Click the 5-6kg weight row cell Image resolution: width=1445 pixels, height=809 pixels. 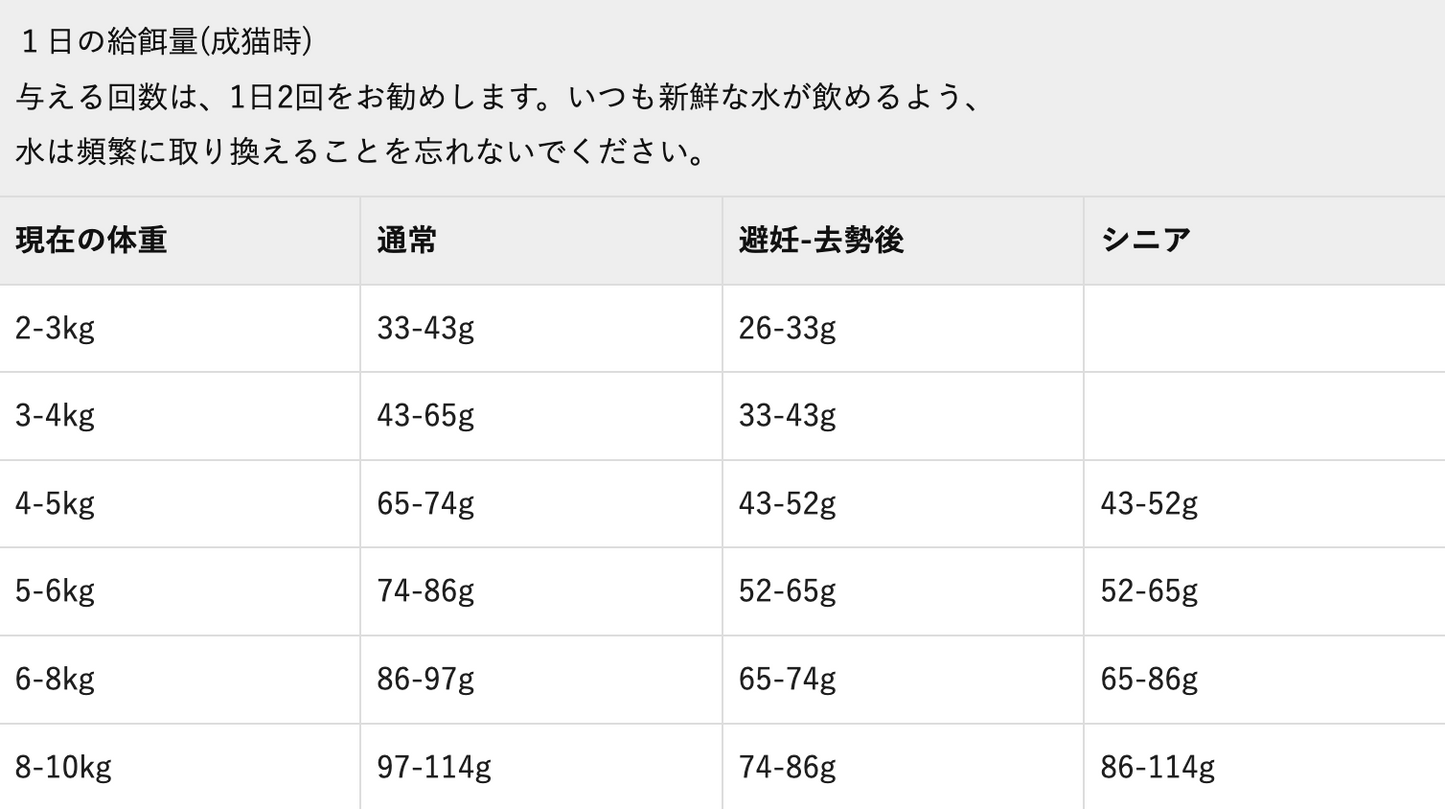[x=55, y=591]
